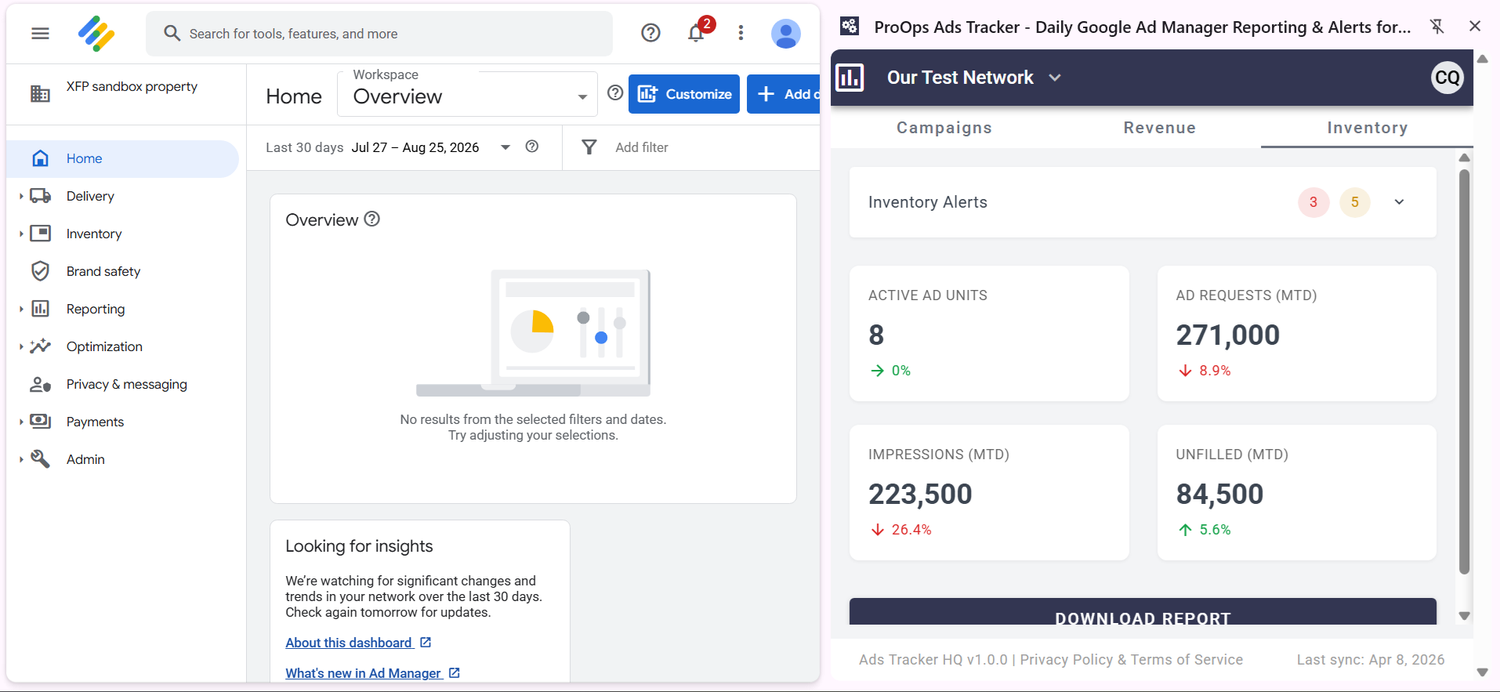Click the search tools and features field

pos(379,33)
